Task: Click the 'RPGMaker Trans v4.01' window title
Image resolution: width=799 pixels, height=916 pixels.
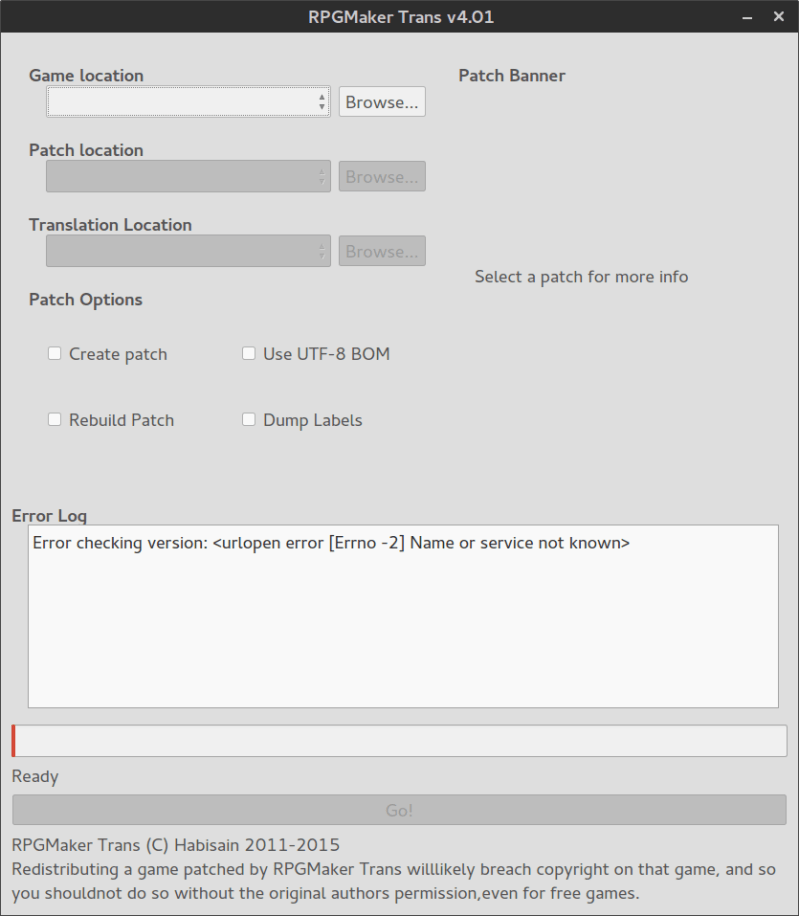Action: 401,17
